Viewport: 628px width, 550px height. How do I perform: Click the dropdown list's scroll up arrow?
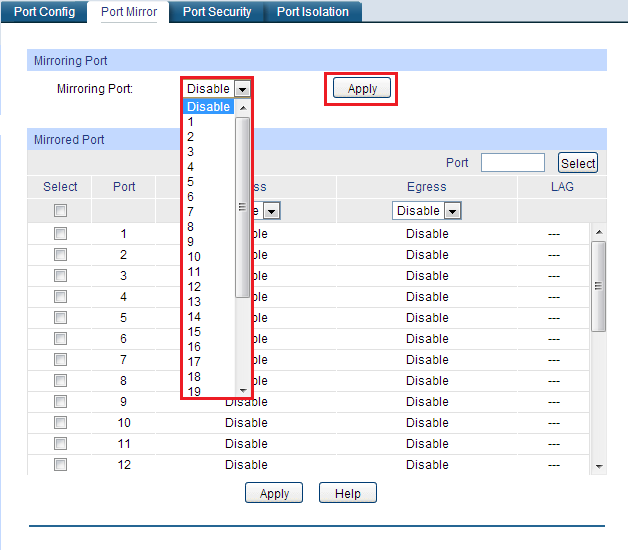pos(243,108)
